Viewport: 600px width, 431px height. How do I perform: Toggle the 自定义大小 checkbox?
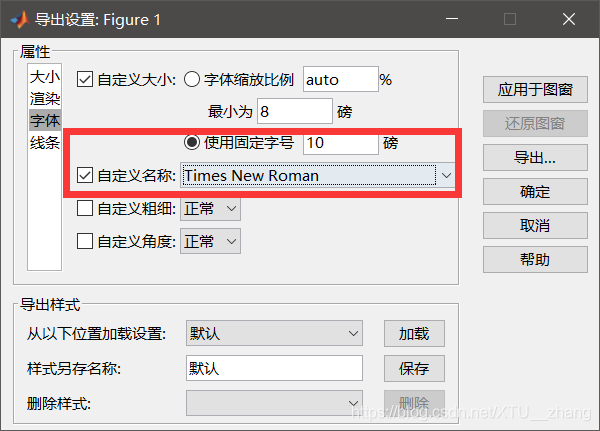click(x=85, y=80)
